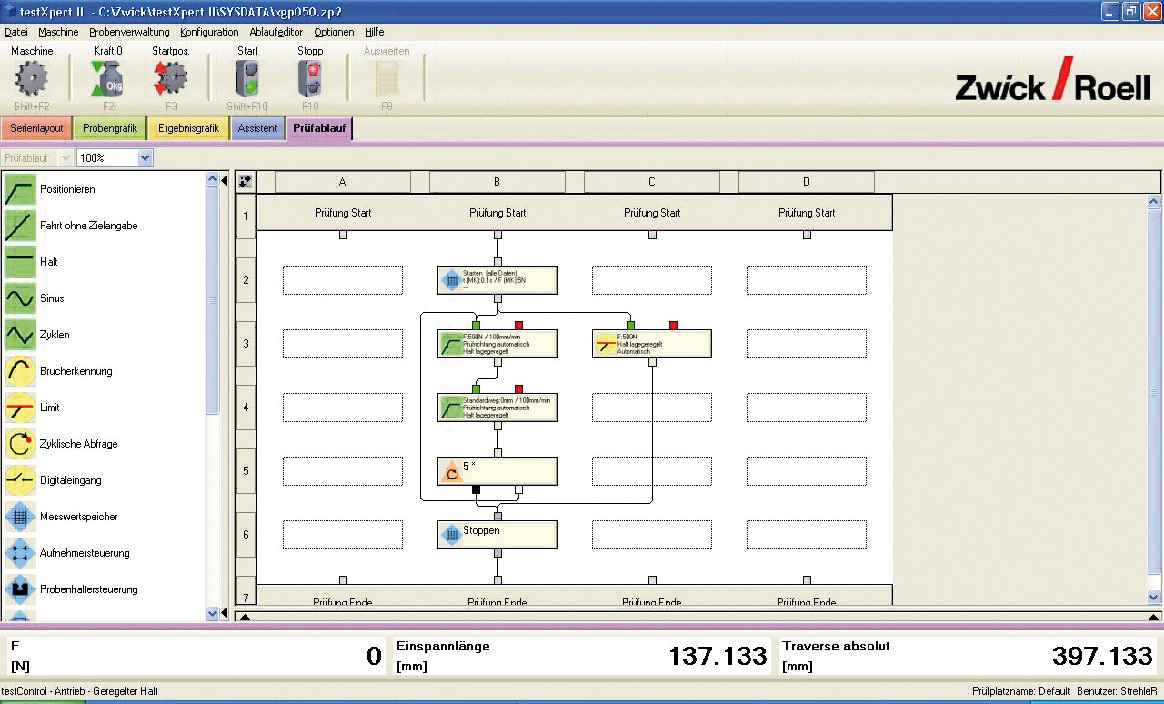Select the Positionieren icon in palette
The width and height of the screenshot is (1164, 704).
click(20, 189)
